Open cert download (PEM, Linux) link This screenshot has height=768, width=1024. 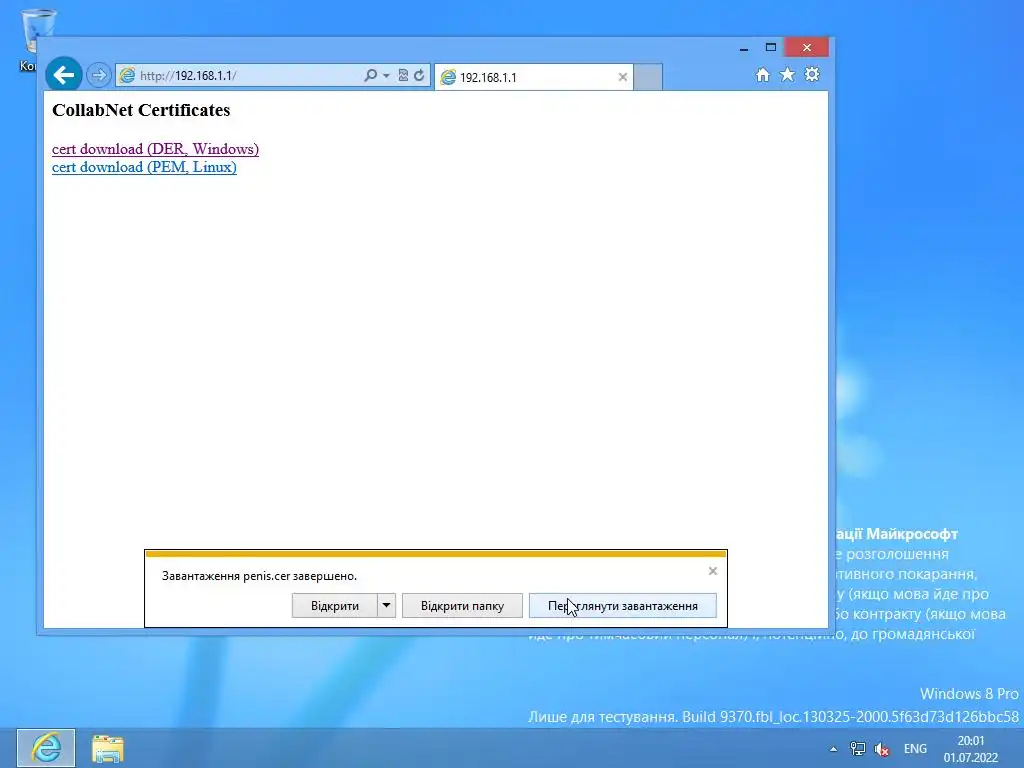144,167
